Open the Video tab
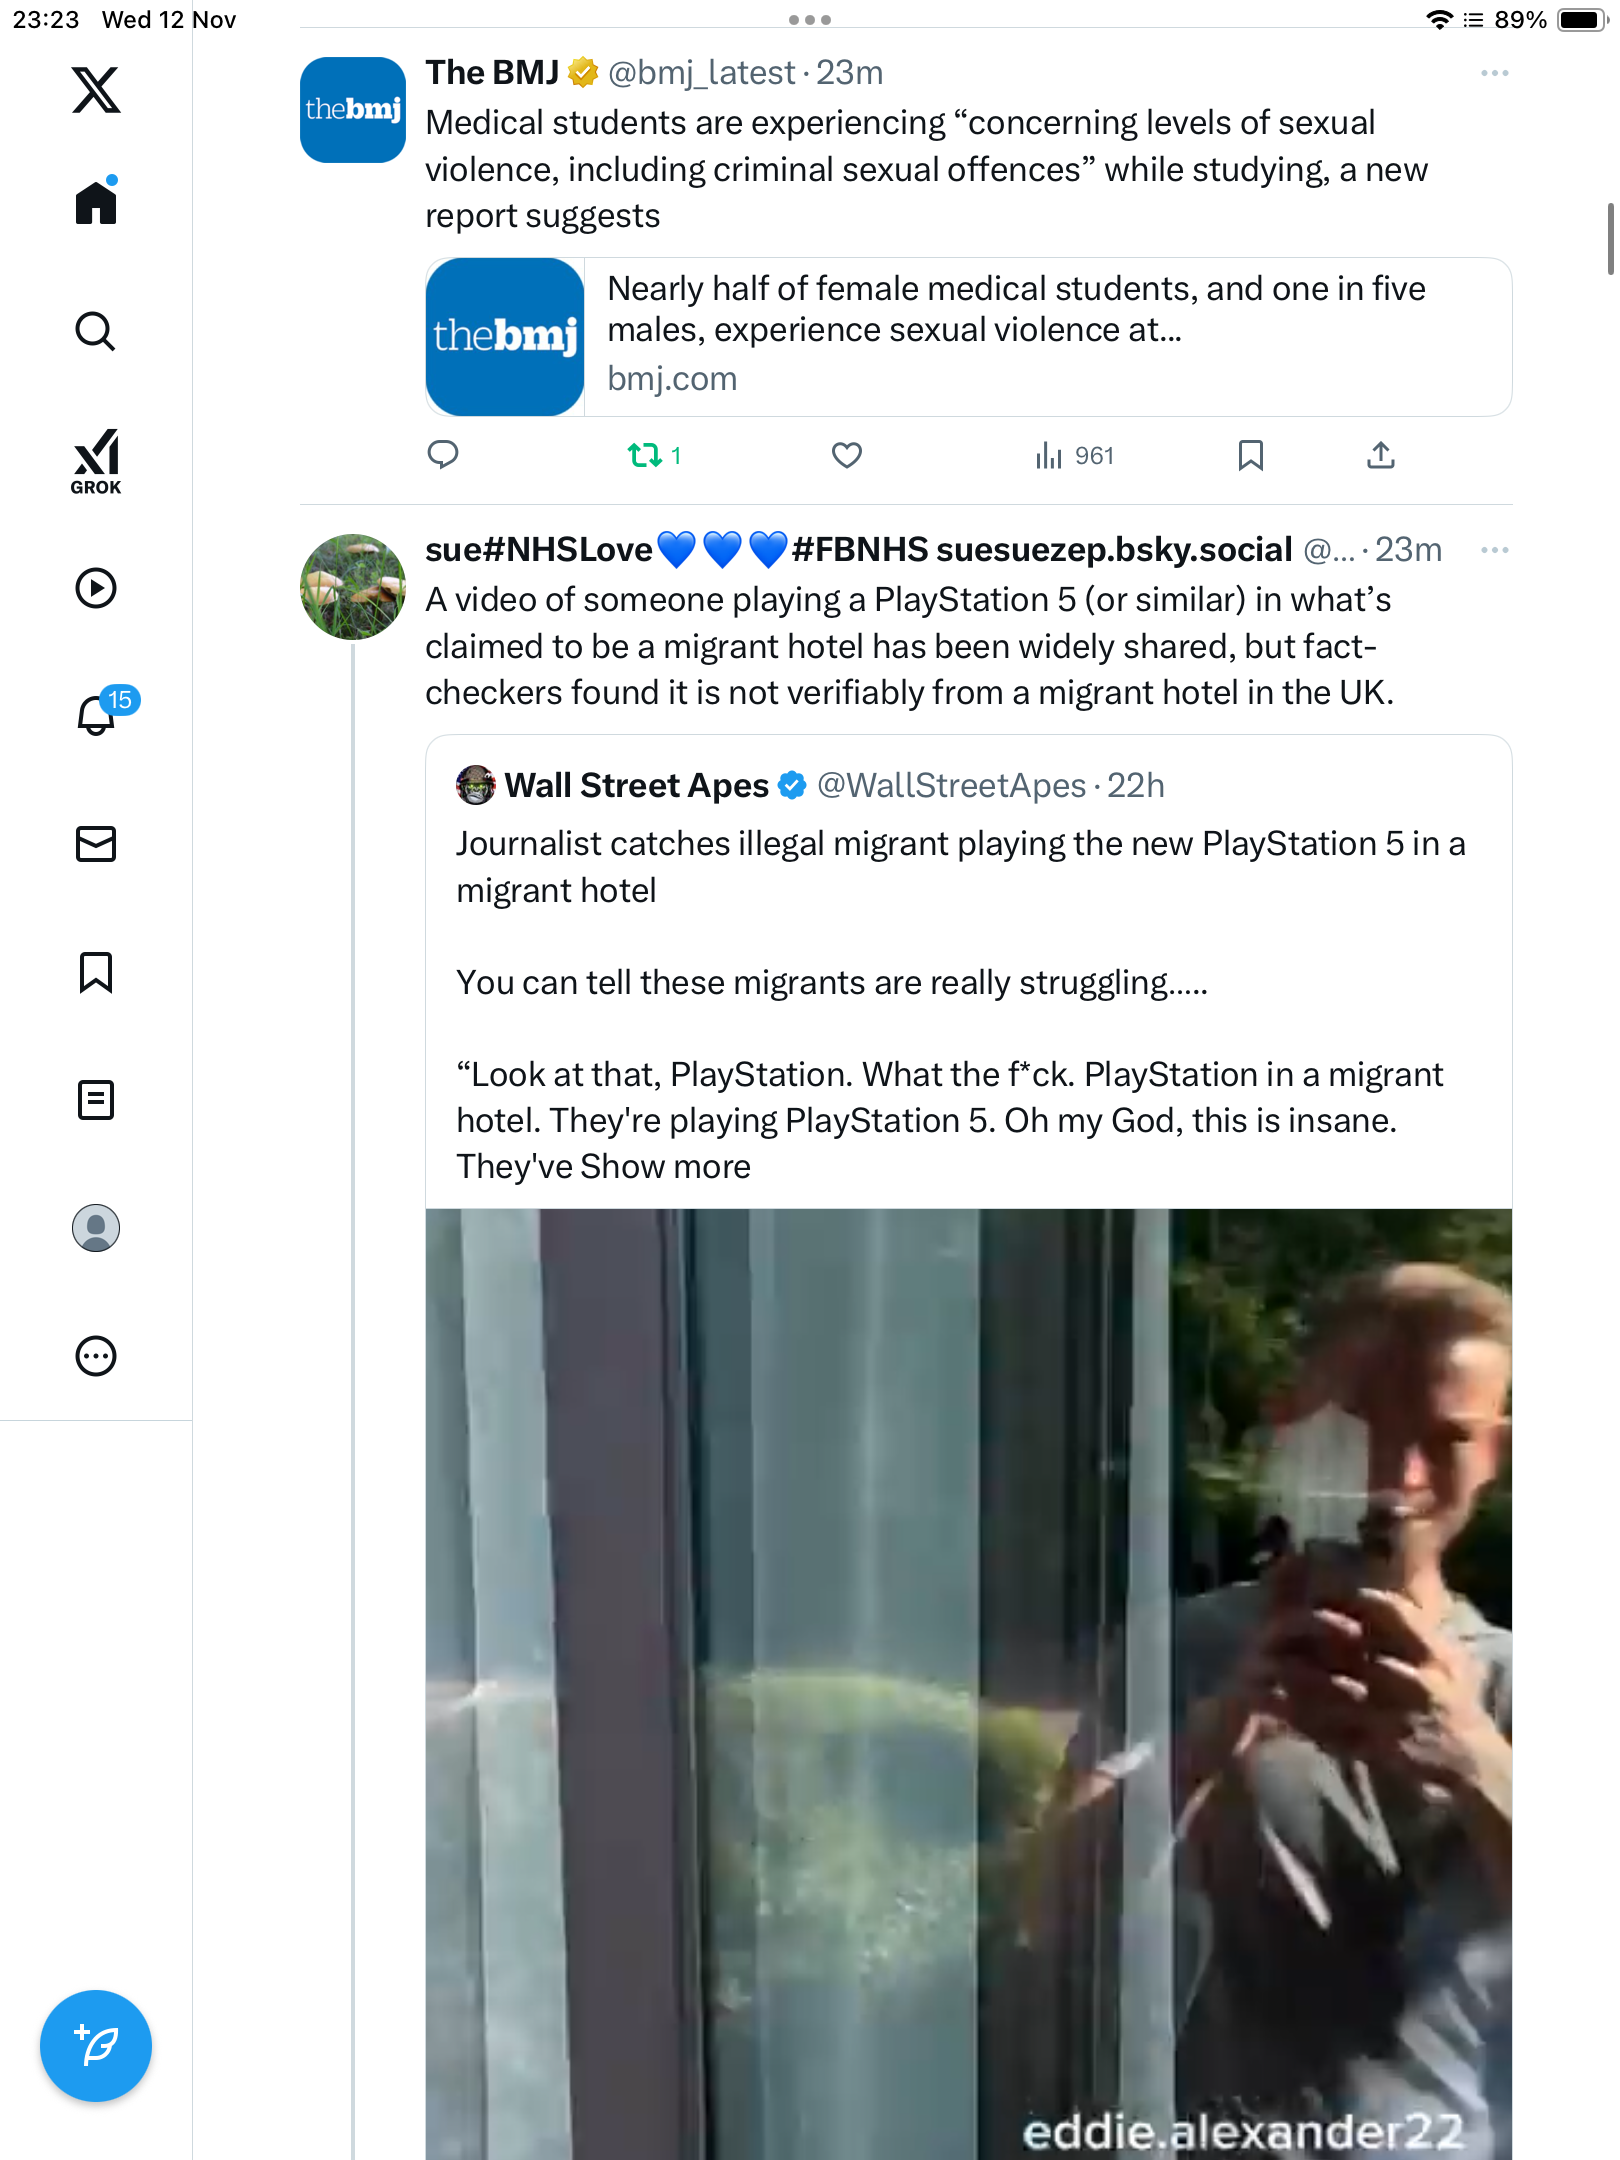Image resolution: width=1620 pixels, height=2160 pixels. point(96,588)
